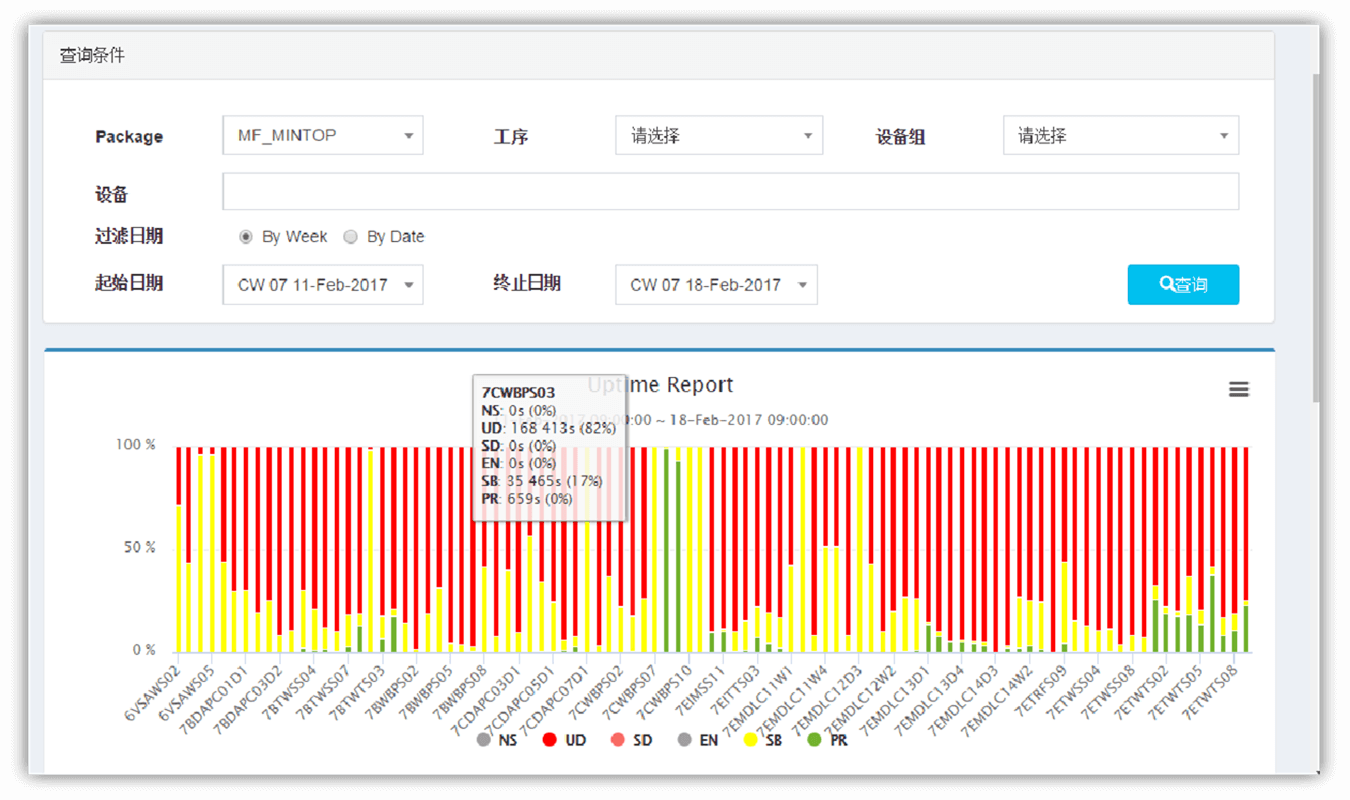Toggle the PR legend item

pos(828,741)
